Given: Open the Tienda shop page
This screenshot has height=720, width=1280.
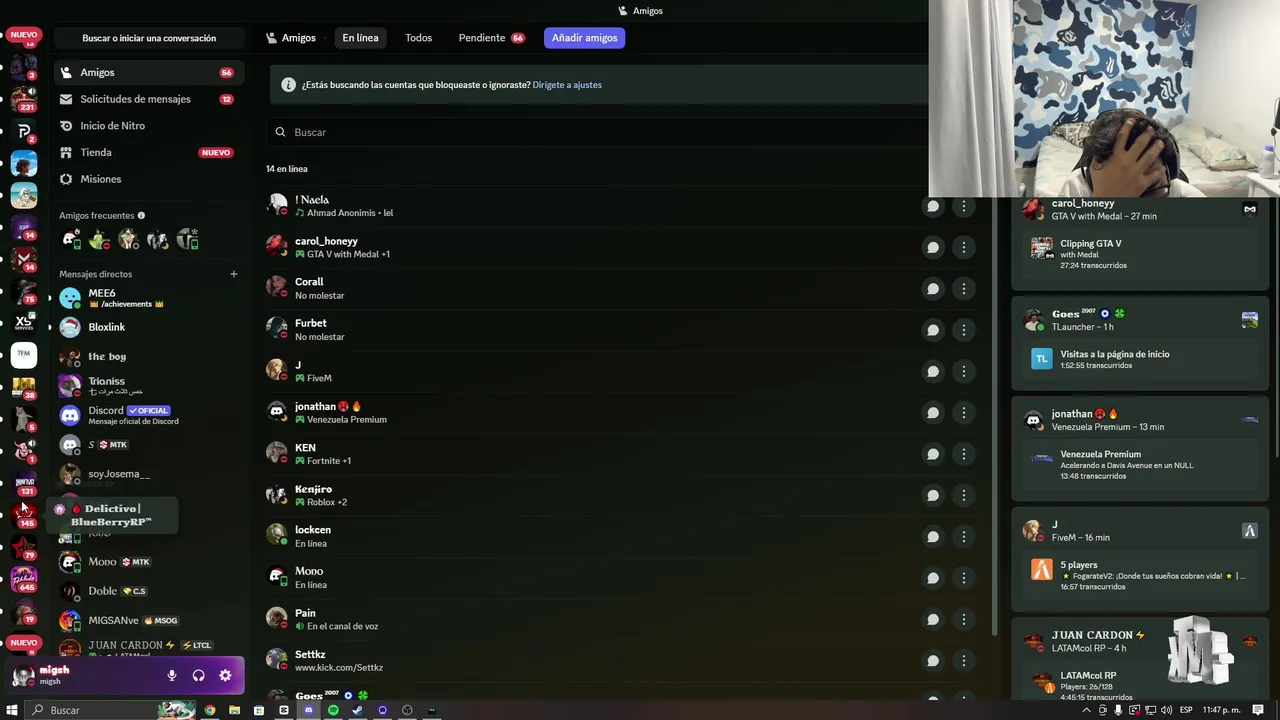Looking at the screenshot, I should pos(147,152).
